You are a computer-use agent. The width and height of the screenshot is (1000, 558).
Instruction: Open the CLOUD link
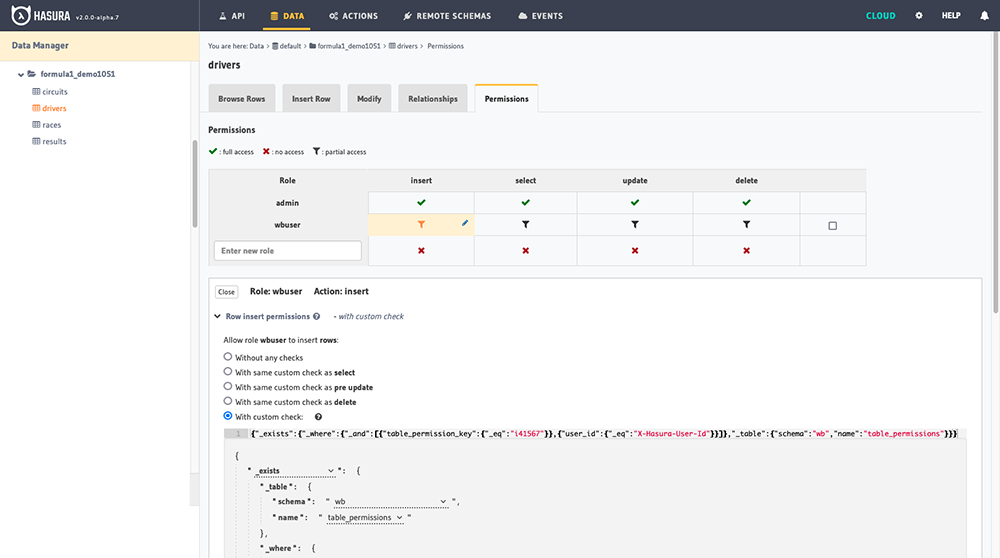click(880, 15)
